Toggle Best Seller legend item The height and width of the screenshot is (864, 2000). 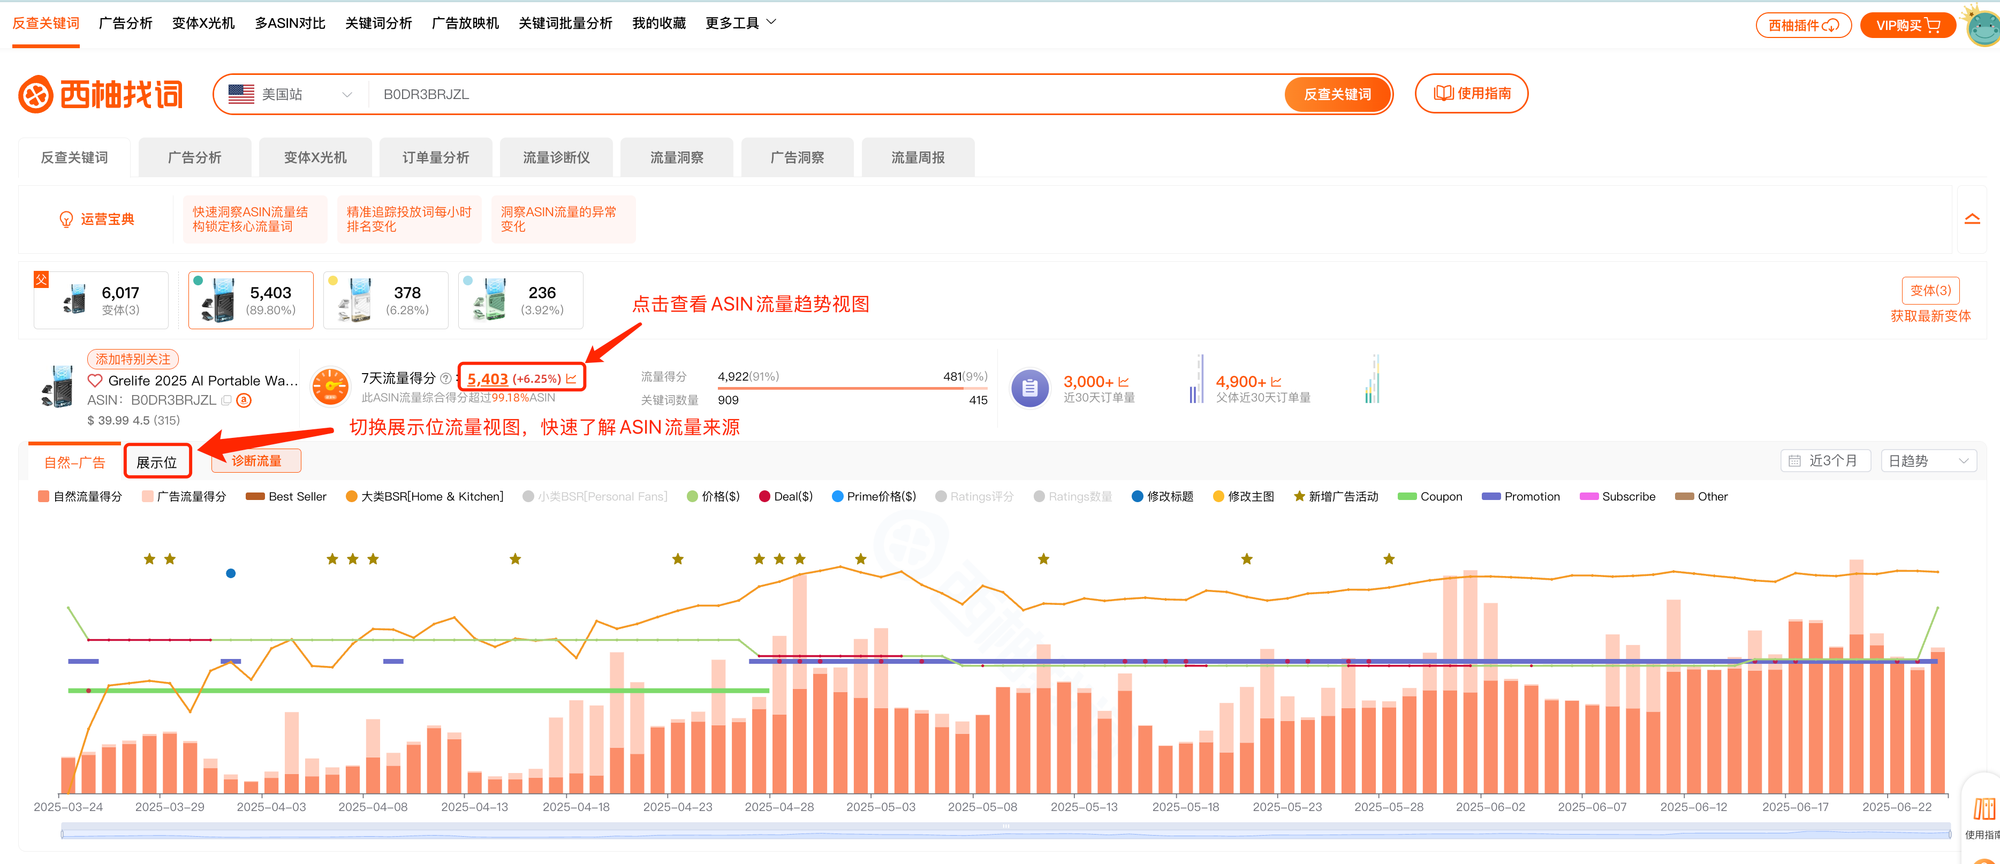(x=286, y=496)
